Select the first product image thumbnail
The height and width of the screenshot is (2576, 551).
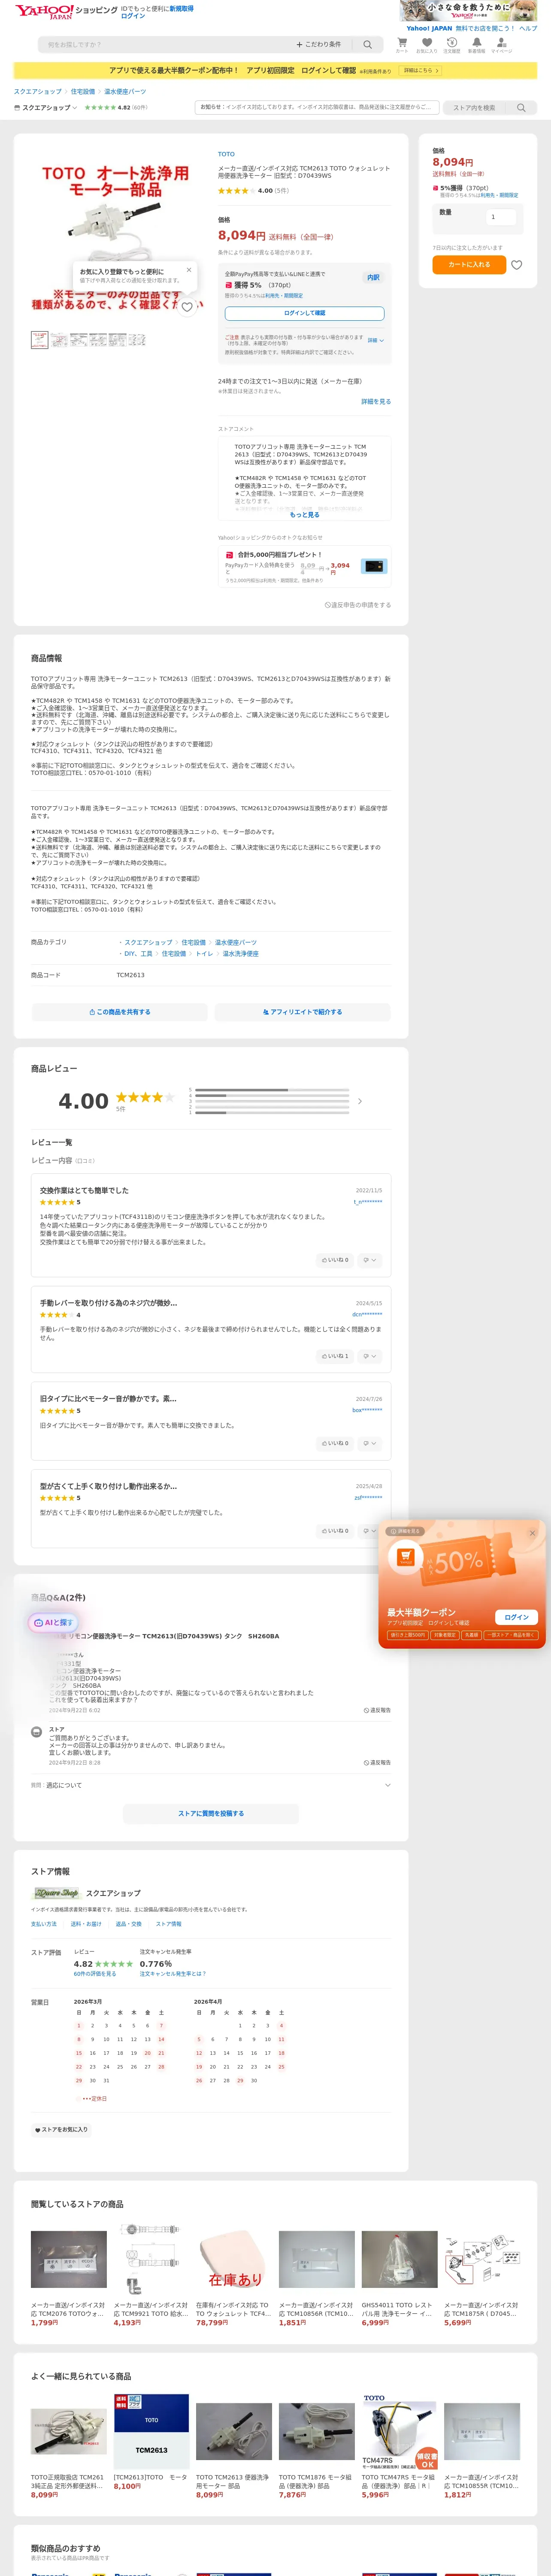click(39, 340)
